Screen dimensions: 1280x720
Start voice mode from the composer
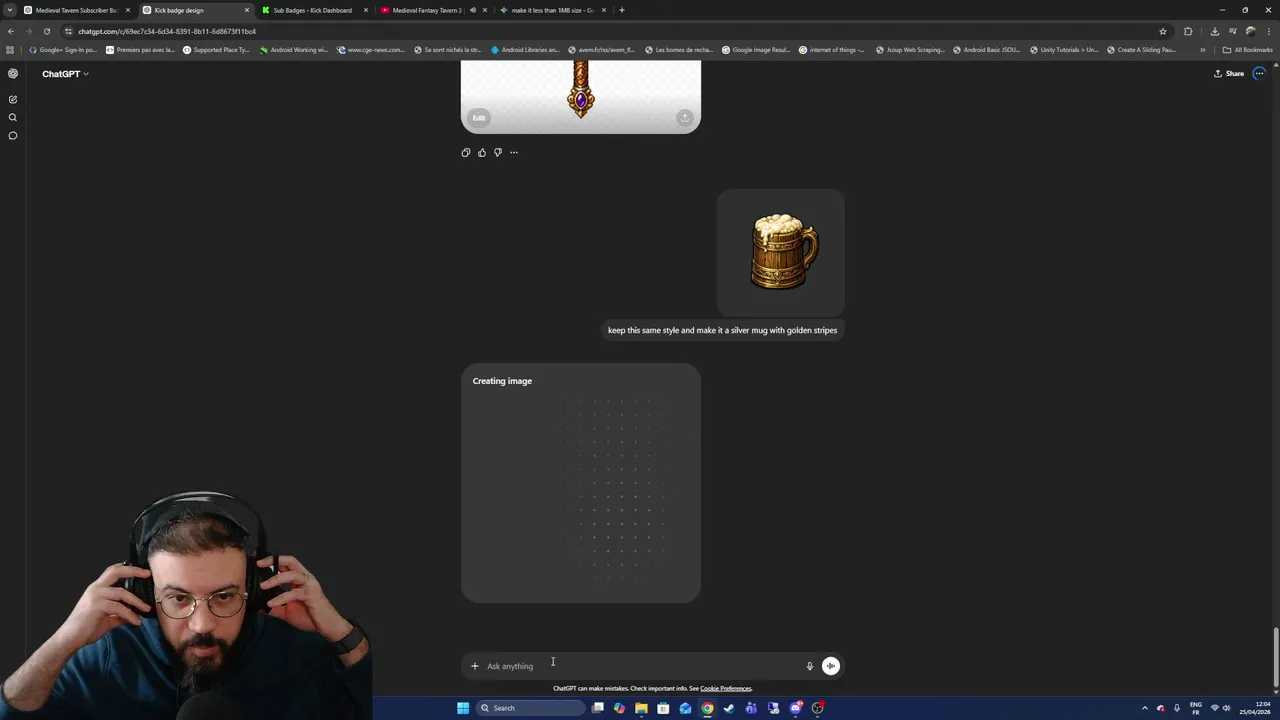831,666
